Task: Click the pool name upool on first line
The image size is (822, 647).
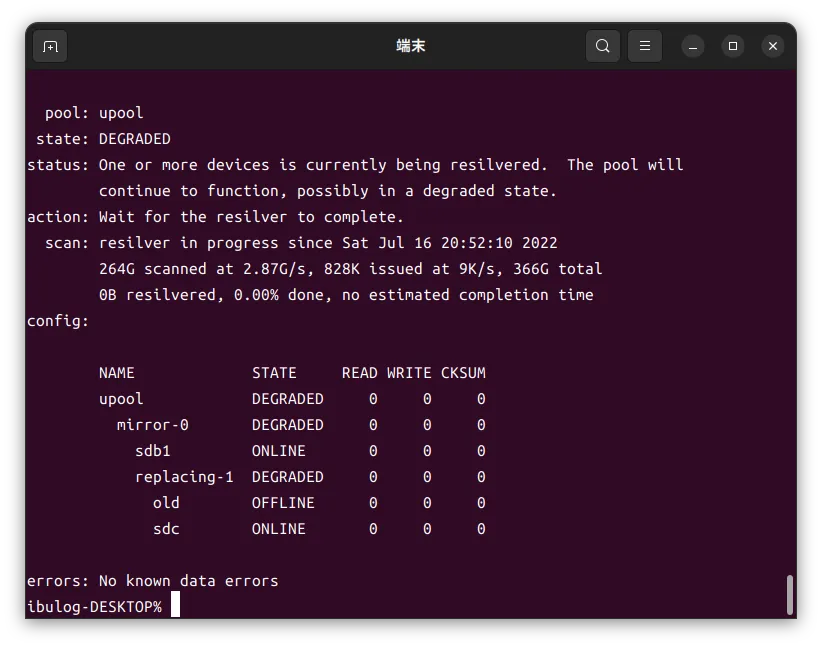Action: coord(121,113)
